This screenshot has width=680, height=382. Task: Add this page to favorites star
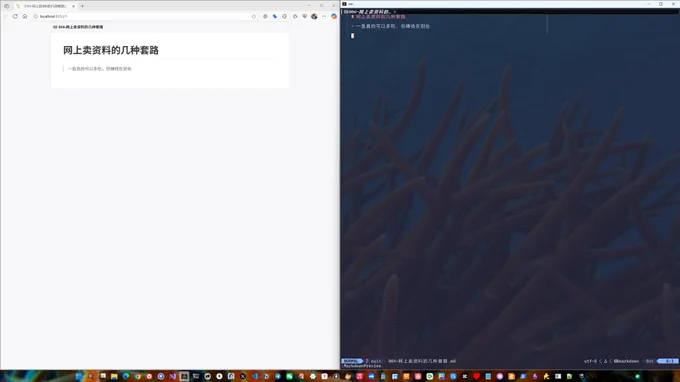(x=254, y=16)
